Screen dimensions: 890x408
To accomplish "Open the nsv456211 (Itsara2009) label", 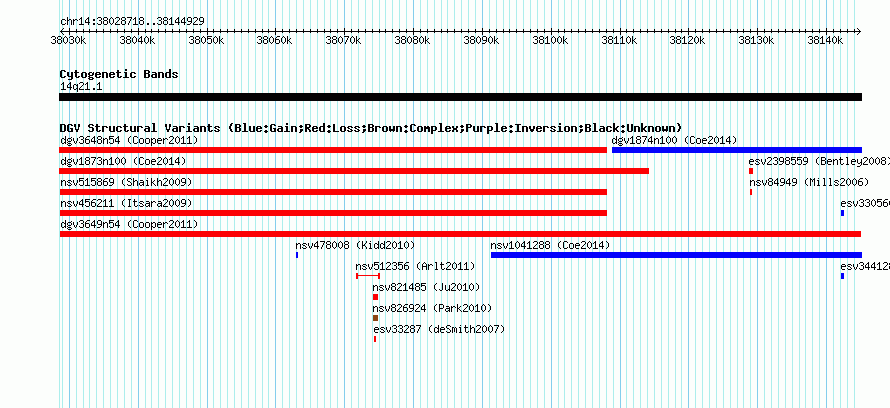I will point(126,203).
